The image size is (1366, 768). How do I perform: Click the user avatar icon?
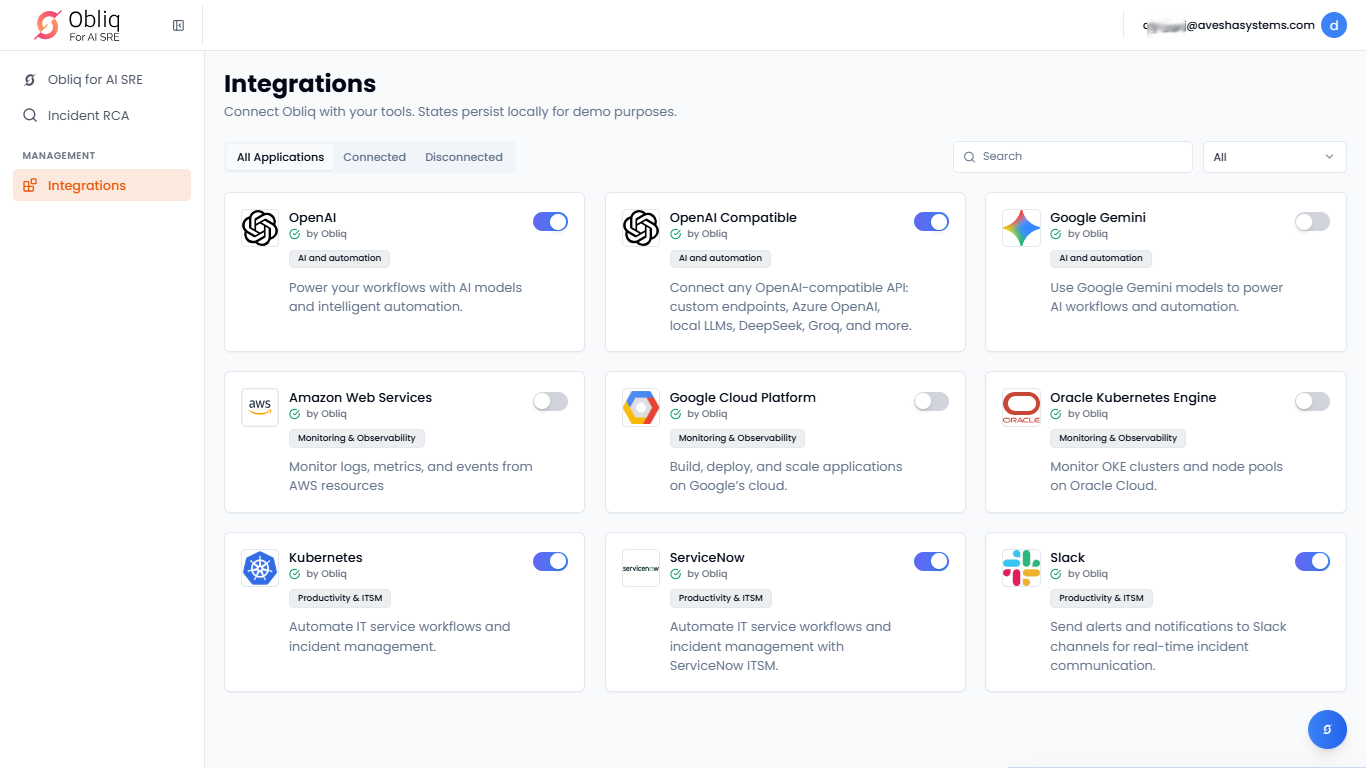pyautogui.click(x=1333, y=25)
